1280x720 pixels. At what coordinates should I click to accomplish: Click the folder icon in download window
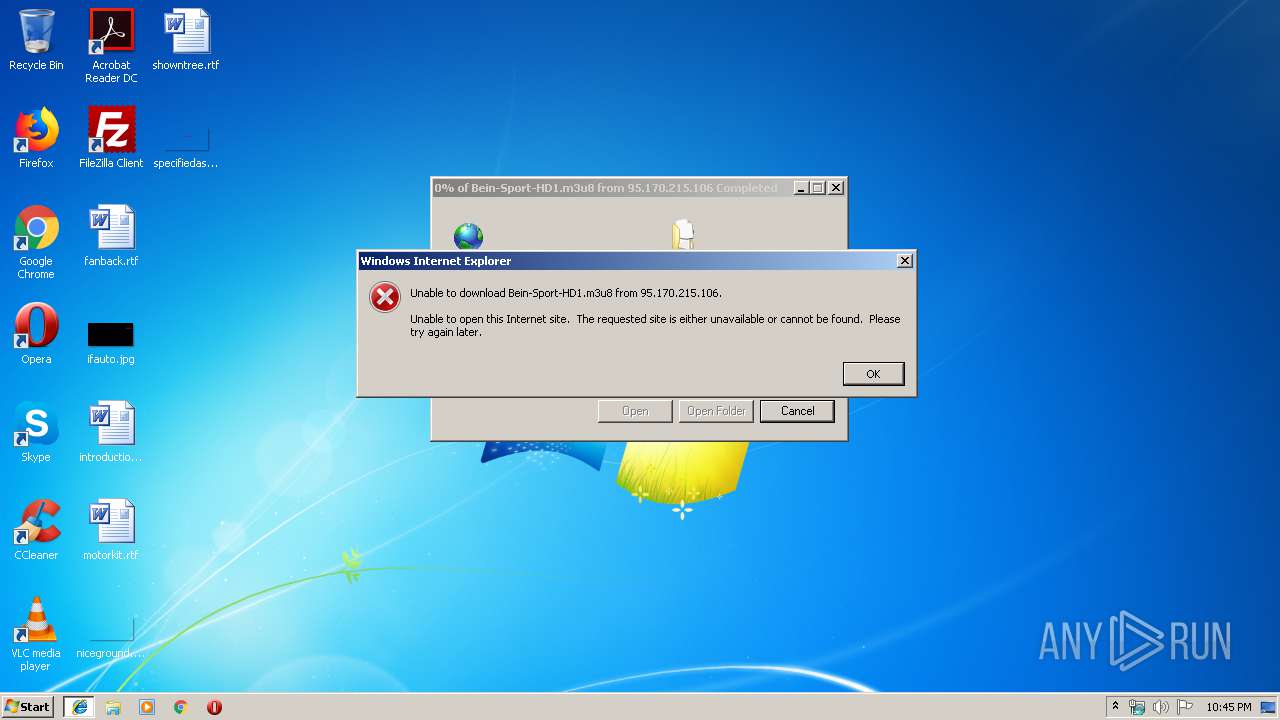pyautogui.click(x=683, y=235)
